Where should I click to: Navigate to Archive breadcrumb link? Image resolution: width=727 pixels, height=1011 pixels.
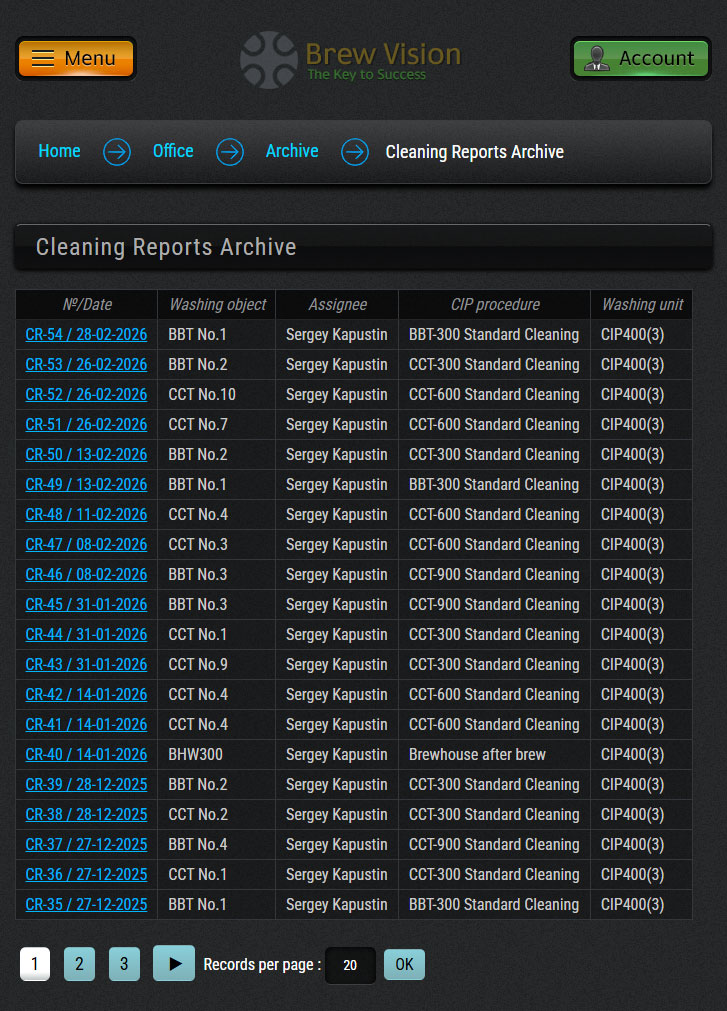(292, 151)
